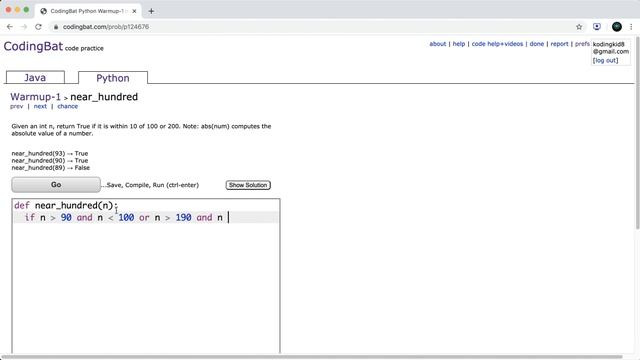Go to the prev problem link
Image resolution: width=640 pixels, height=360 pixels.
16,106
